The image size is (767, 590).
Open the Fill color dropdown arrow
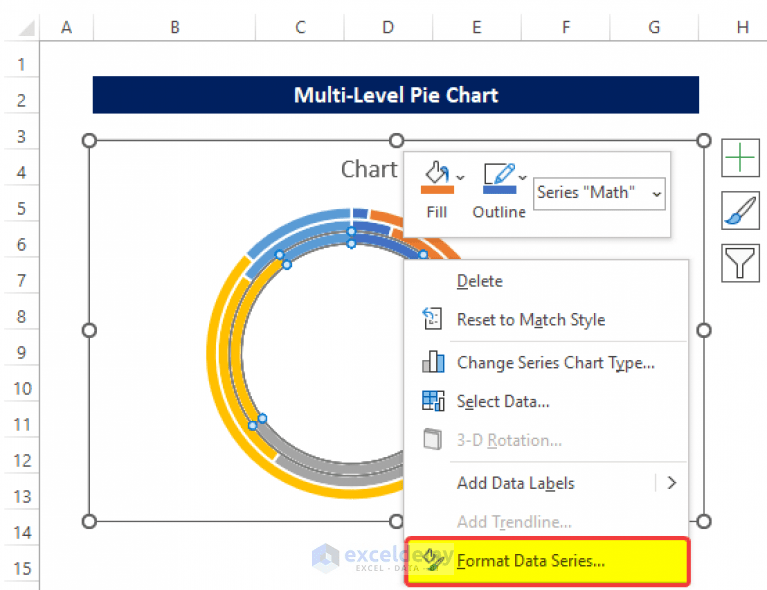[x=460, y=178]
